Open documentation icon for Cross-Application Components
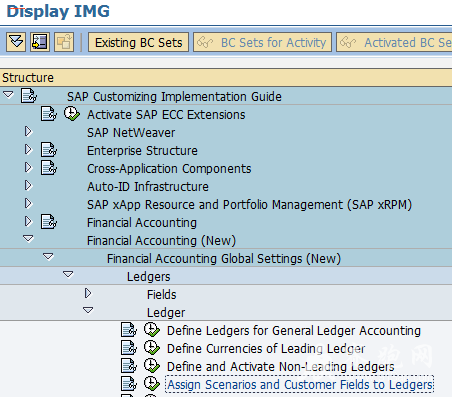 49,168
